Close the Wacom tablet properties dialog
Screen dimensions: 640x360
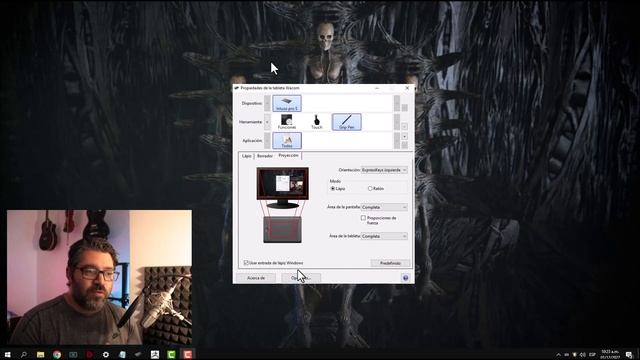point(407,88)
